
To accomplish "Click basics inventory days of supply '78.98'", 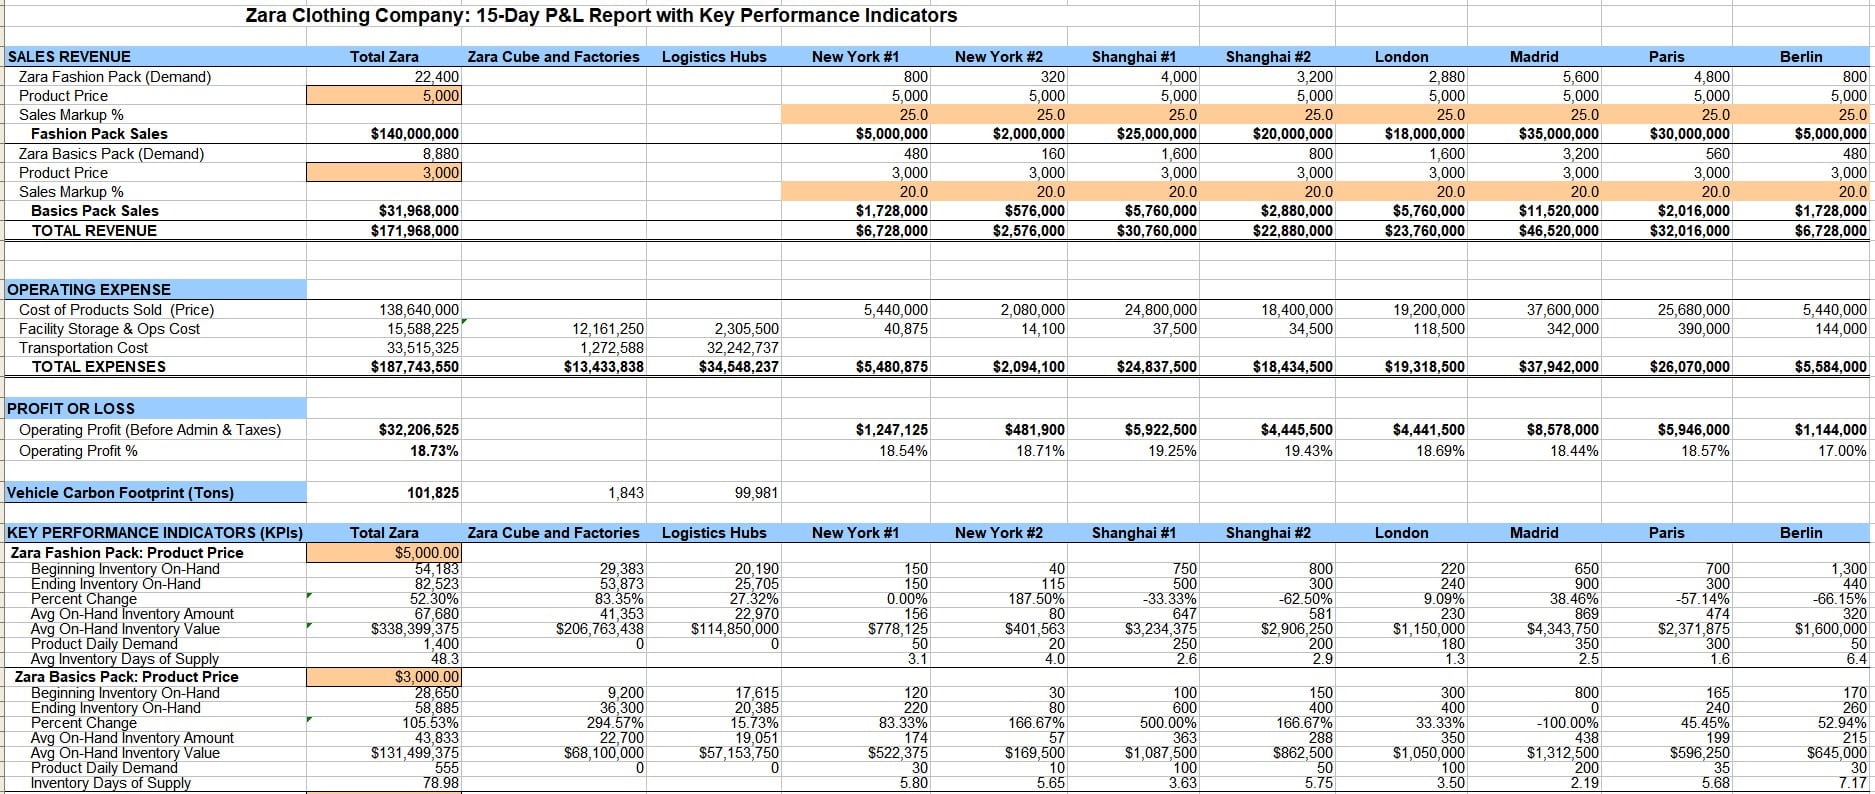I will coord(441,783).
